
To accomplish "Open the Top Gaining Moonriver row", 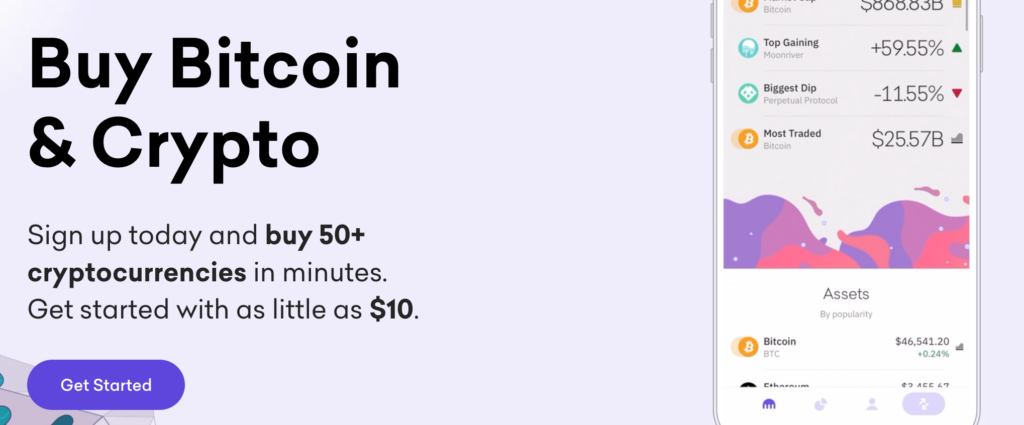I will point(846,48).
